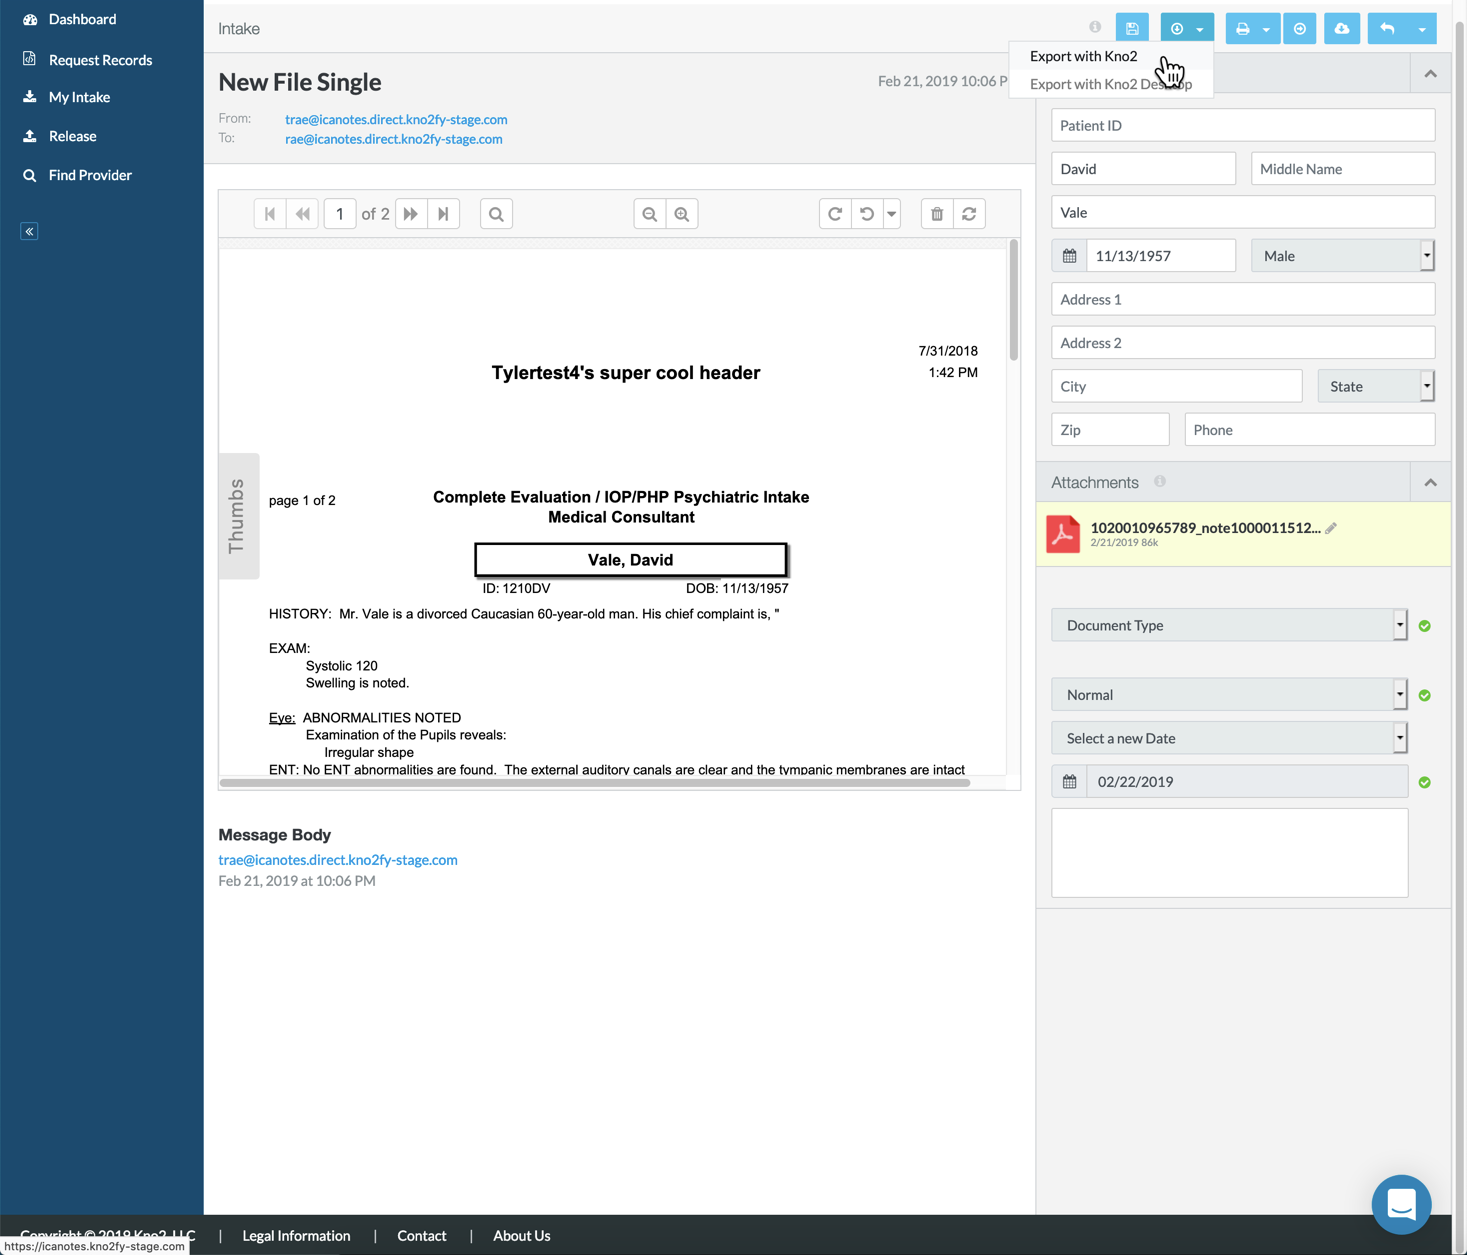Zoom out the document viewer
This screenshot has width=1467, height=1255.
click(650, 214)
